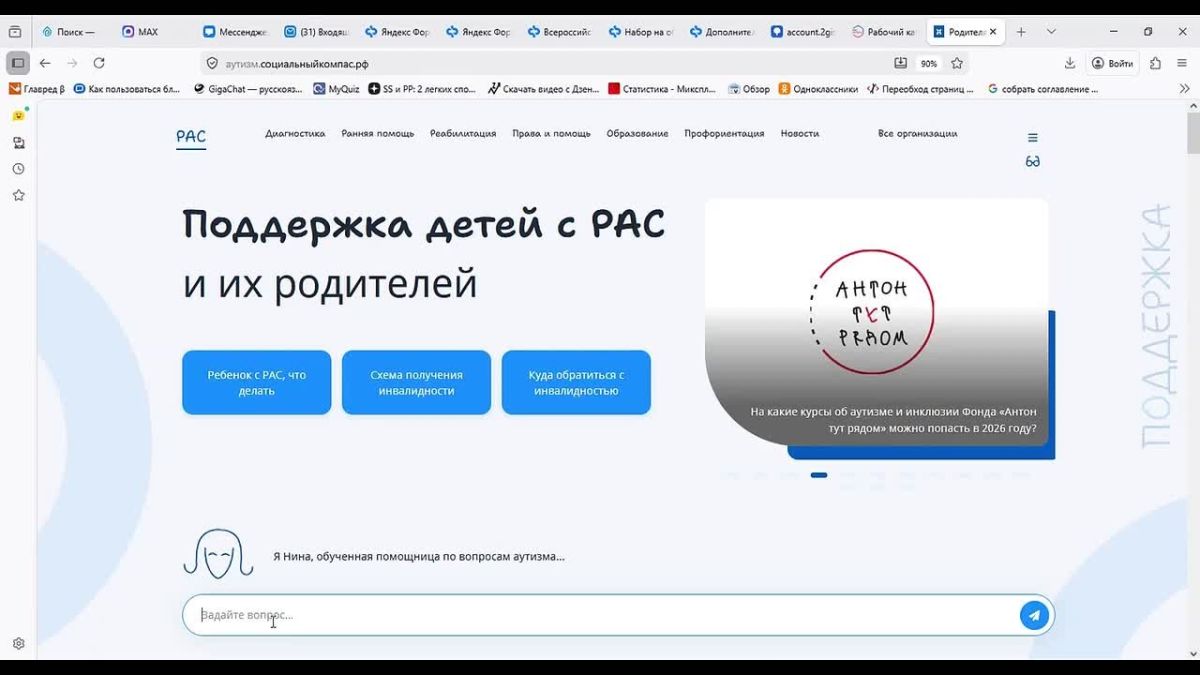Open the site hamburger menu
Screen dimensions: 1200x675
click(1033, 138)
